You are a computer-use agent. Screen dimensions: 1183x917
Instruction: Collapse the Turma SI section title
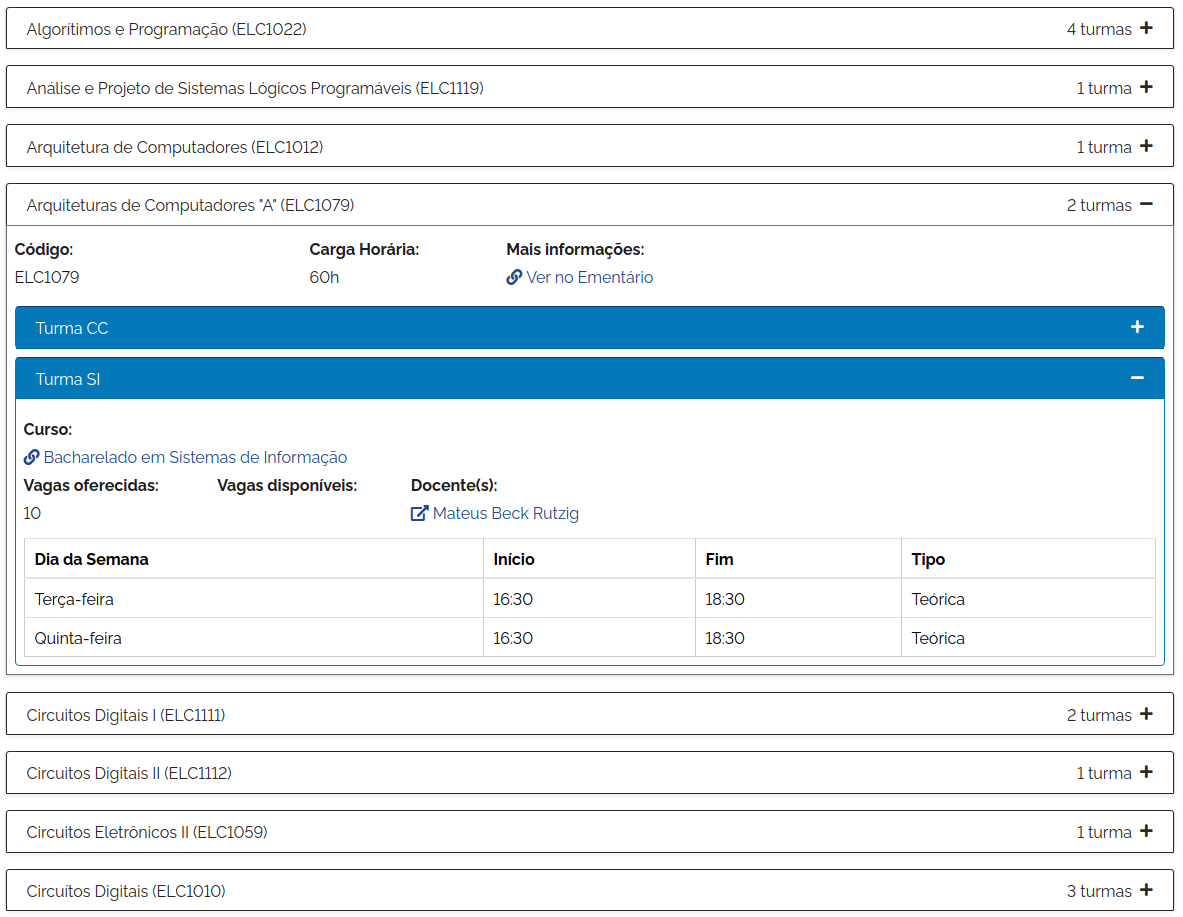68,379
